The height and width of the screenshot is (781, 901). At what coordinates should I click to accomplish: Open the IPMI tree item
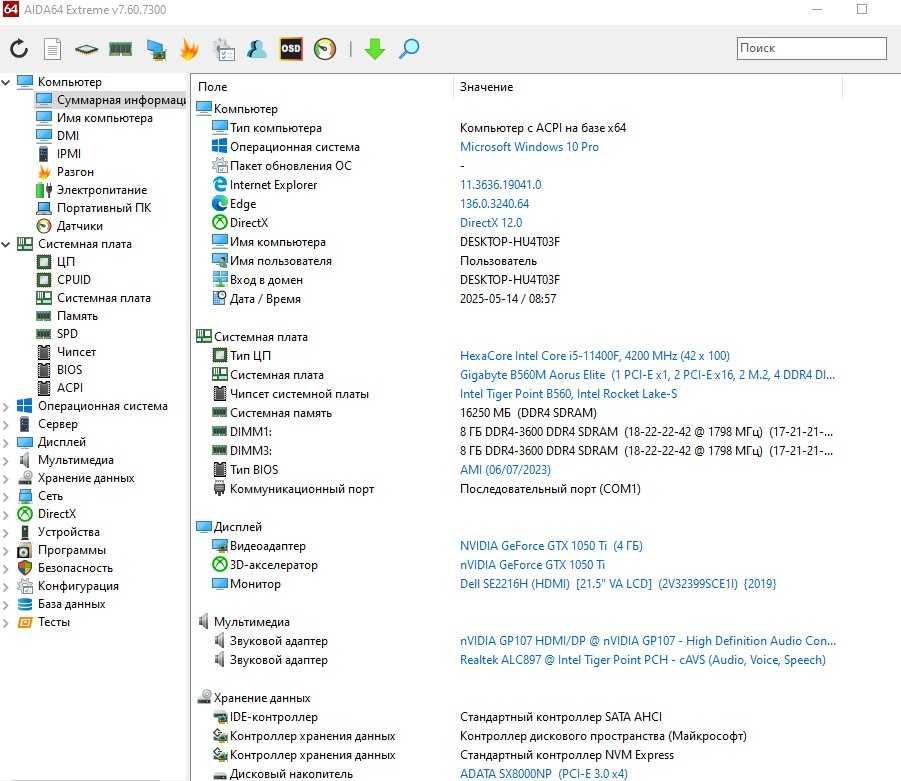click(68, 153)
